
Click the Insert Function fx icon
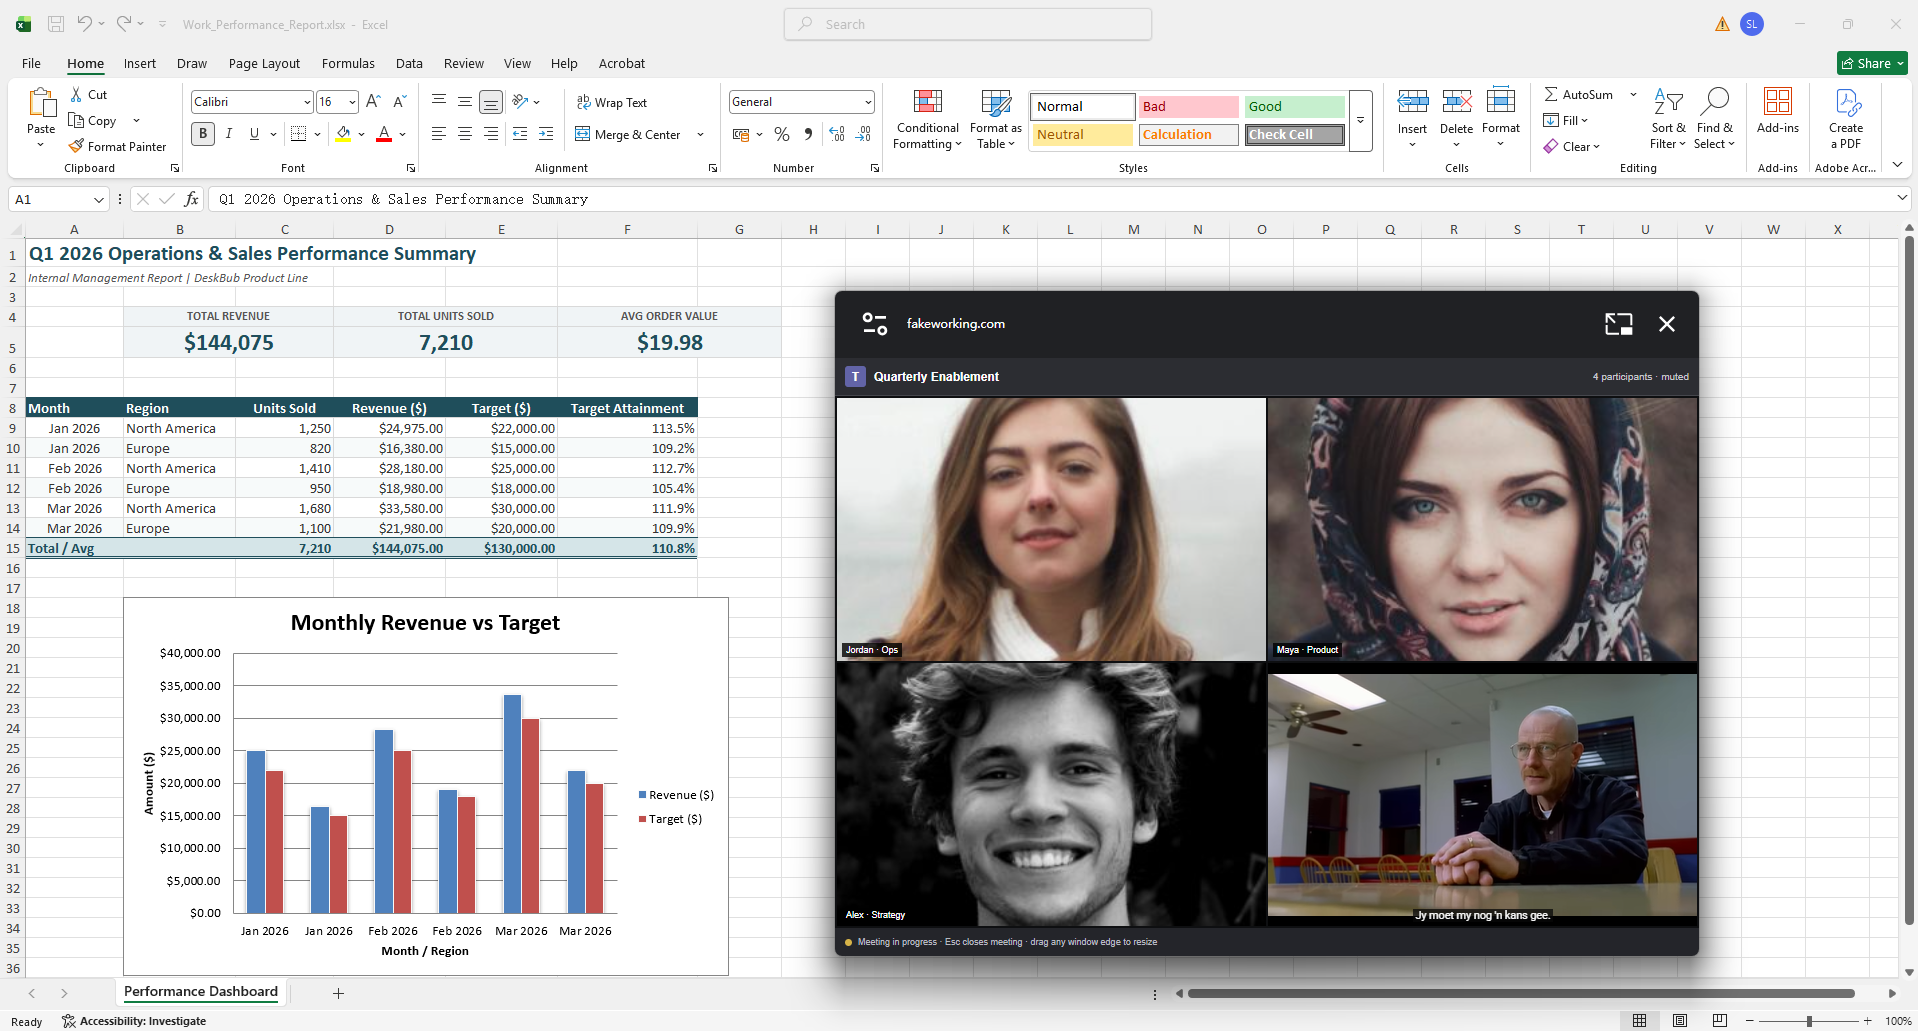191,199
